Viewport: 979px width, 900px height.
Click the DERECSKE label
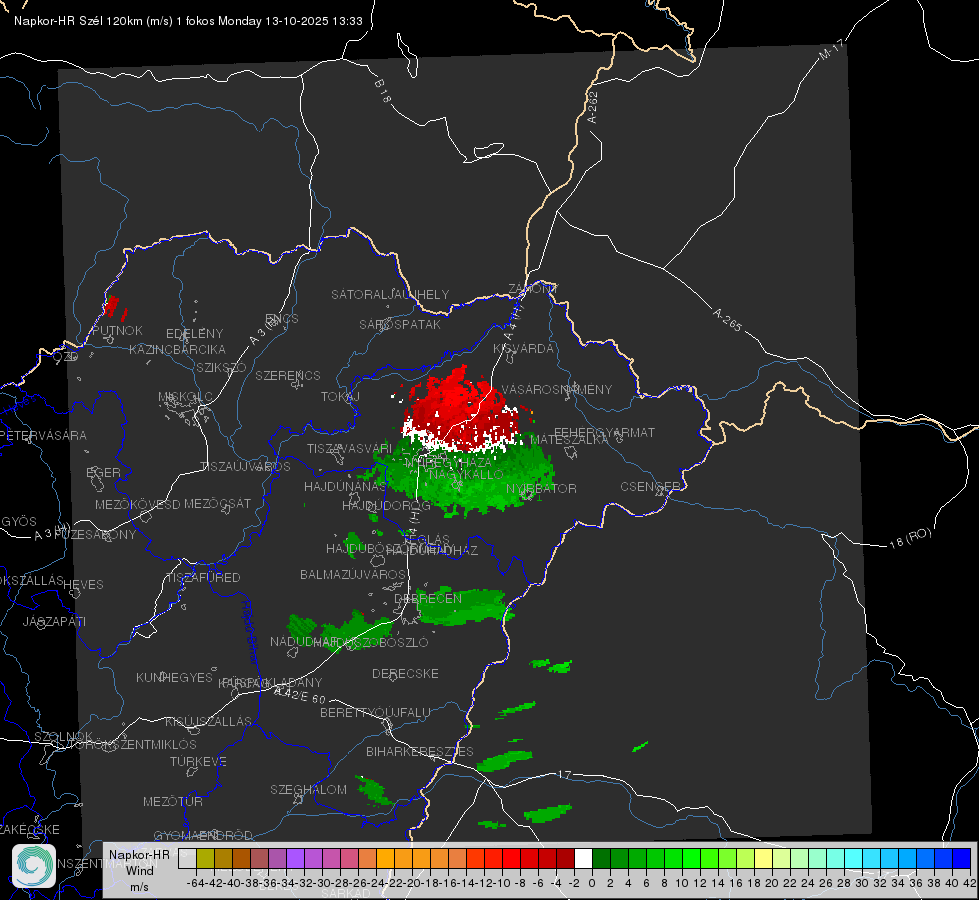[x=405, y=673]
